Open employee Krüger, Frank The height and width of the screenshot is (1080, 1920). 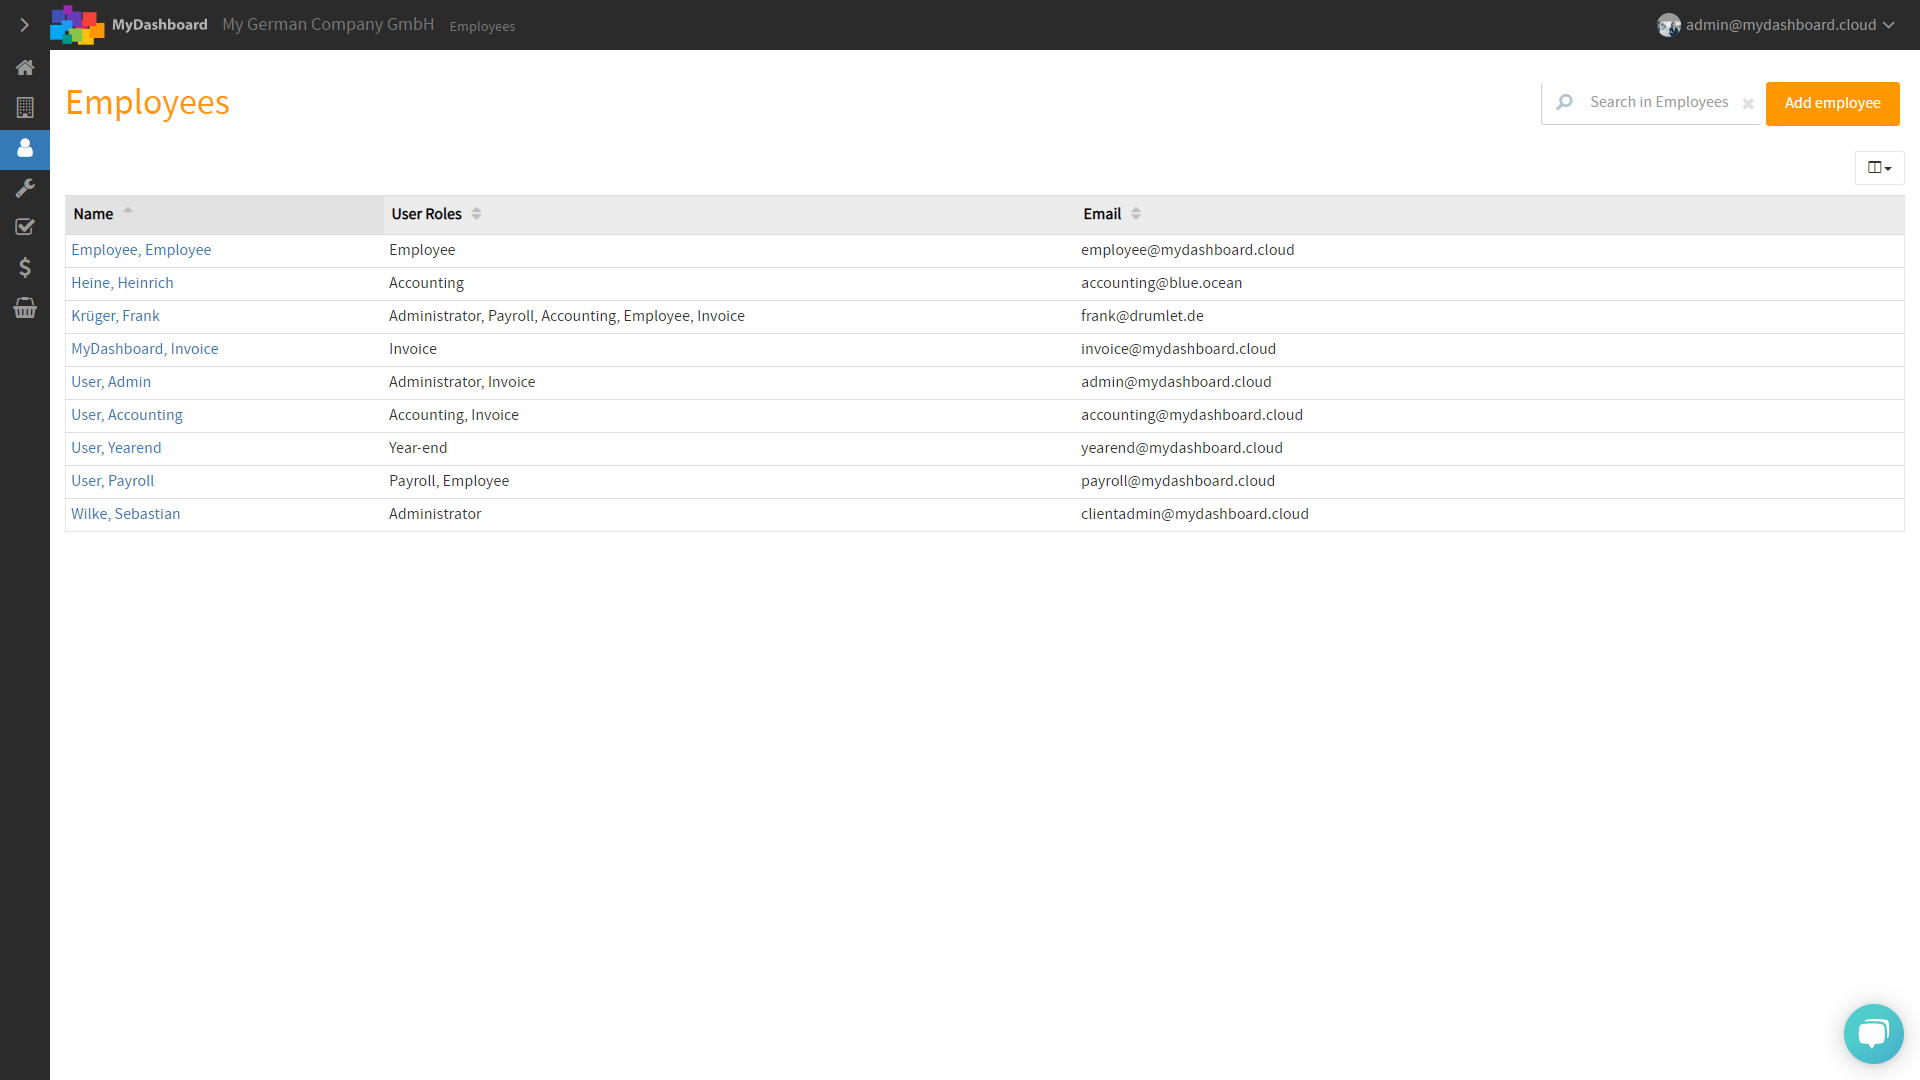point(115,316)
